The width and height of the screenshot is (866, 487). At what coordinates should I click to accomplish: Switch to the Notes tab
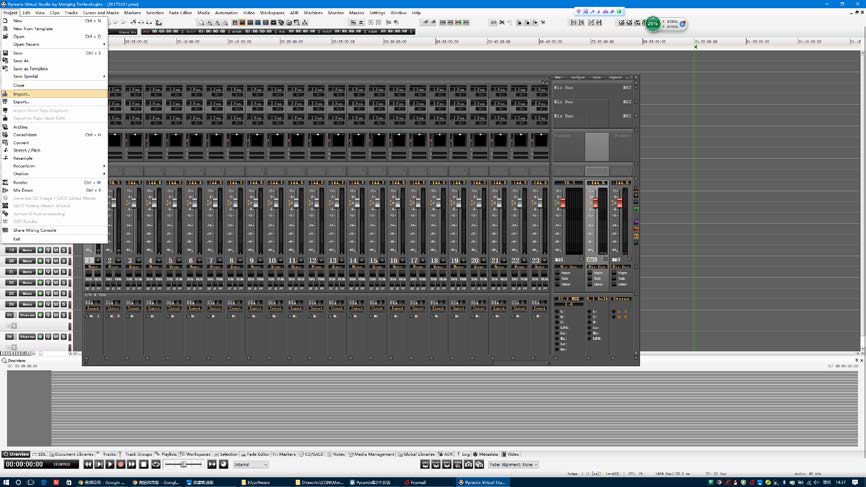(x=337, y=454)
